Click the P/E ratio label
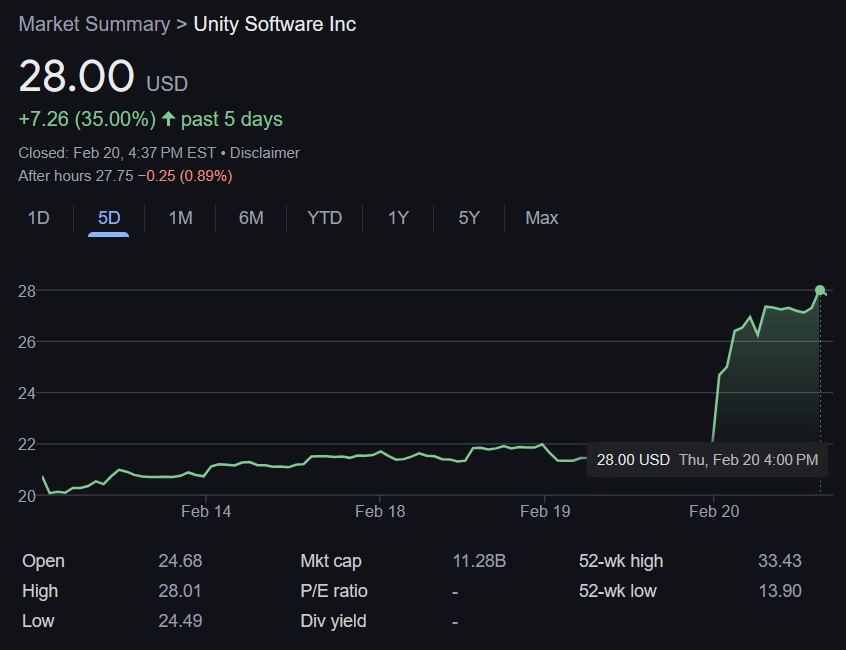 point(334,591)
